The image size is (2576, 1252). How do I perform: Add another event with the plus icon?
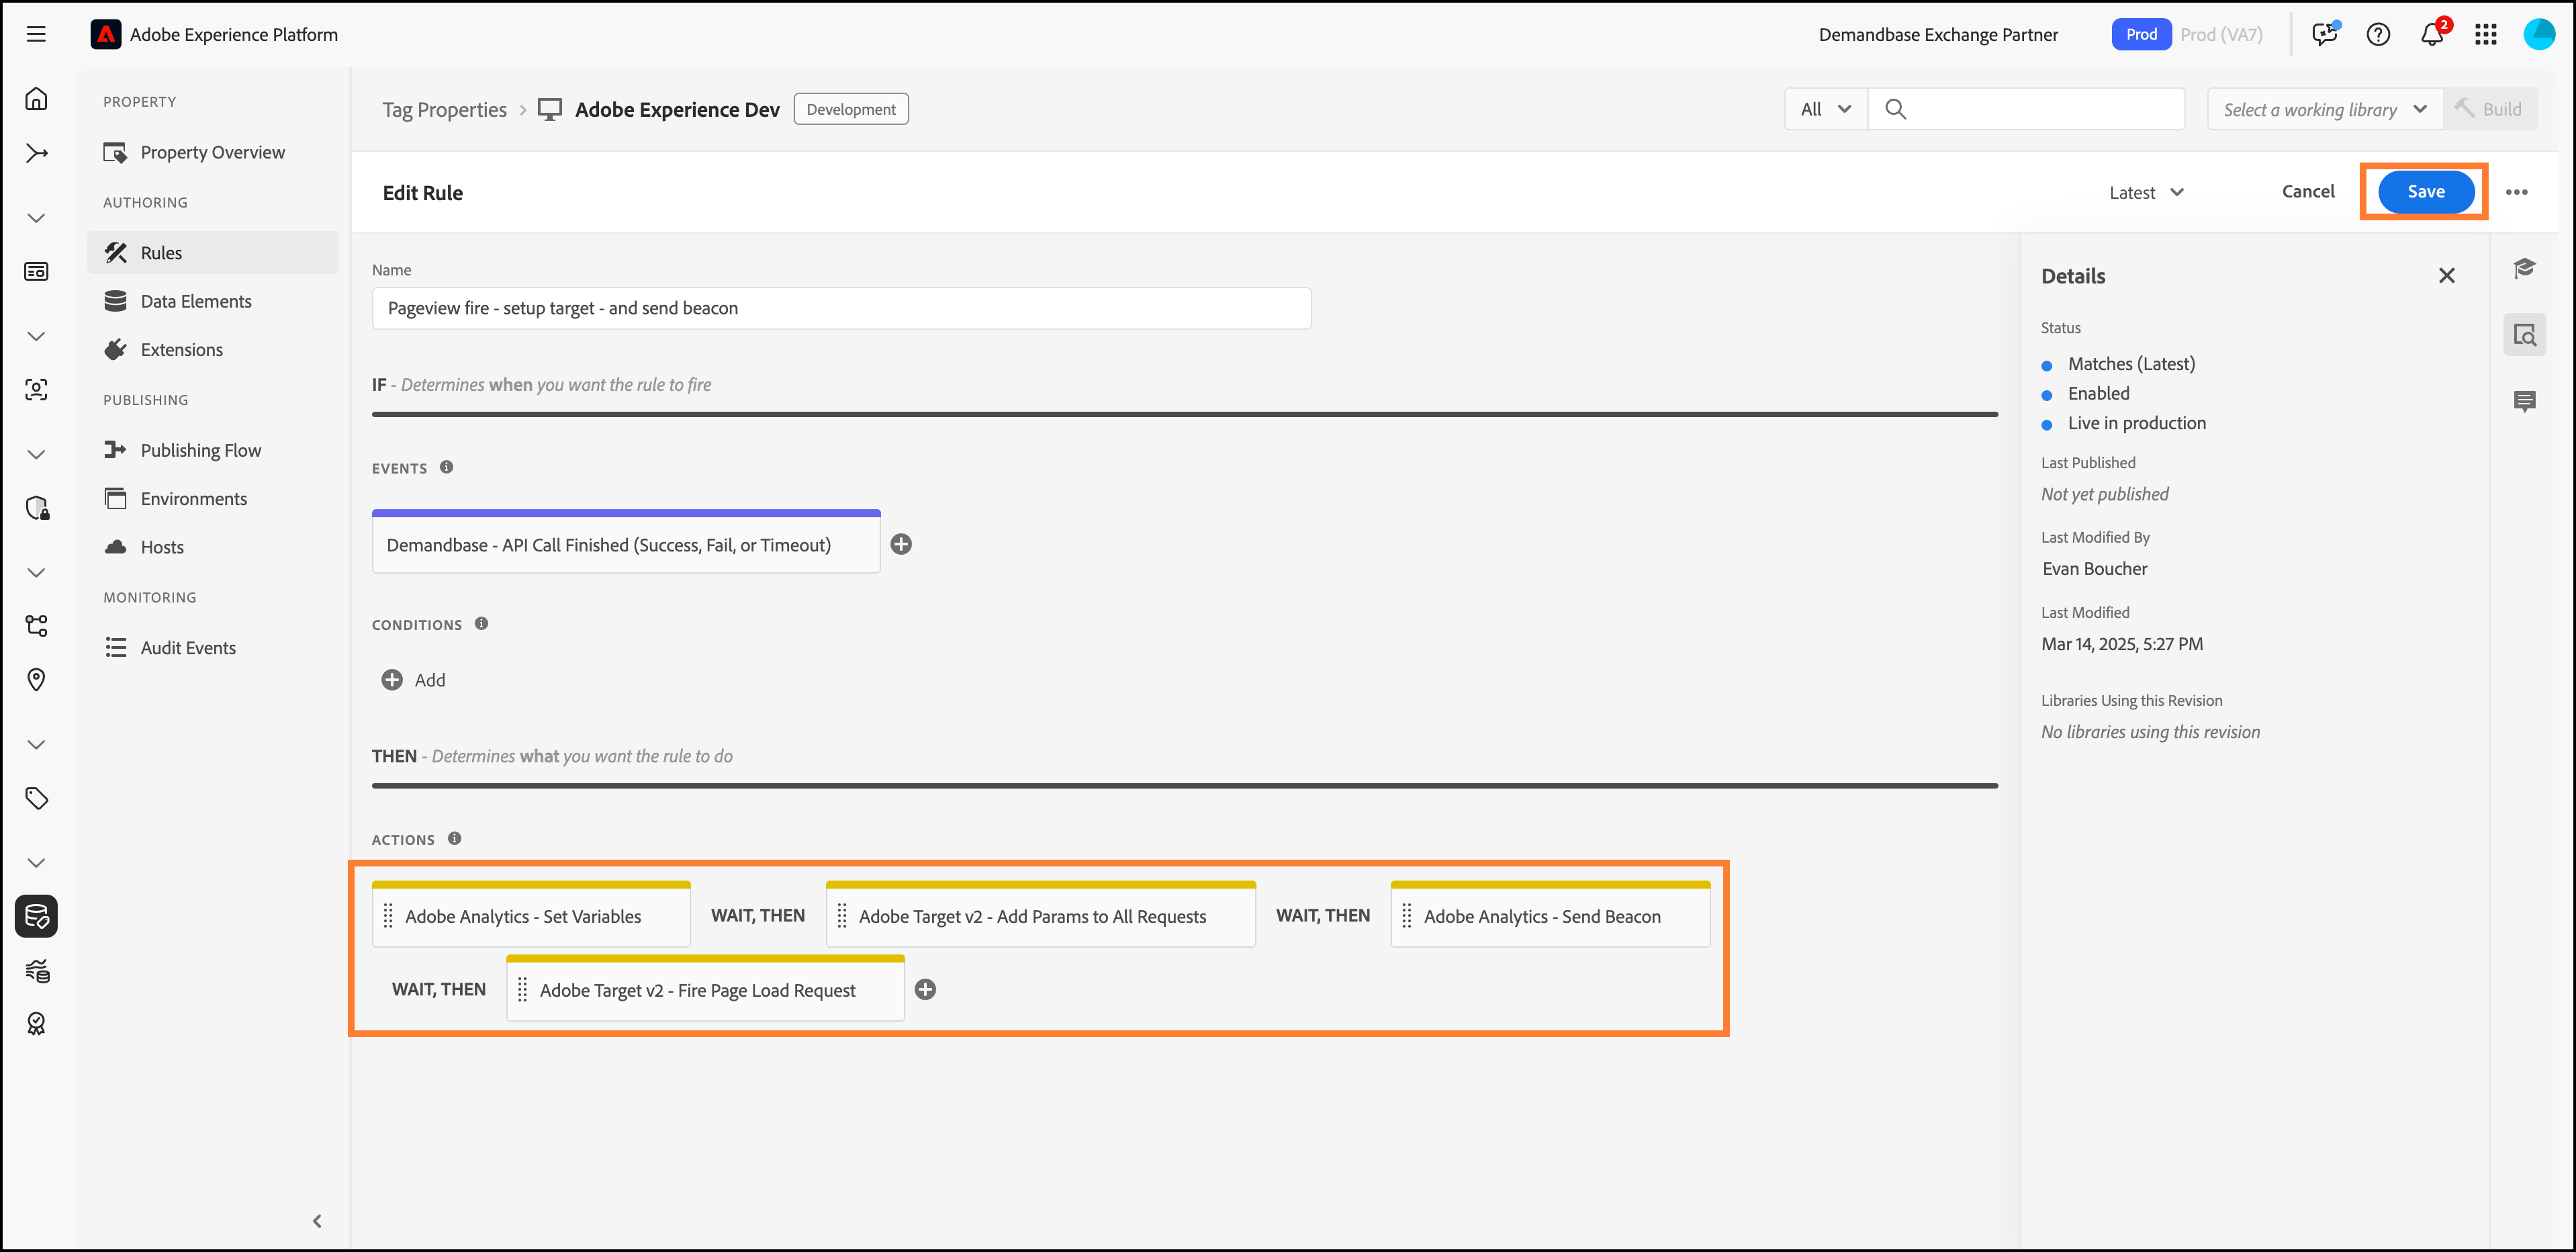[x=901, y=545]
